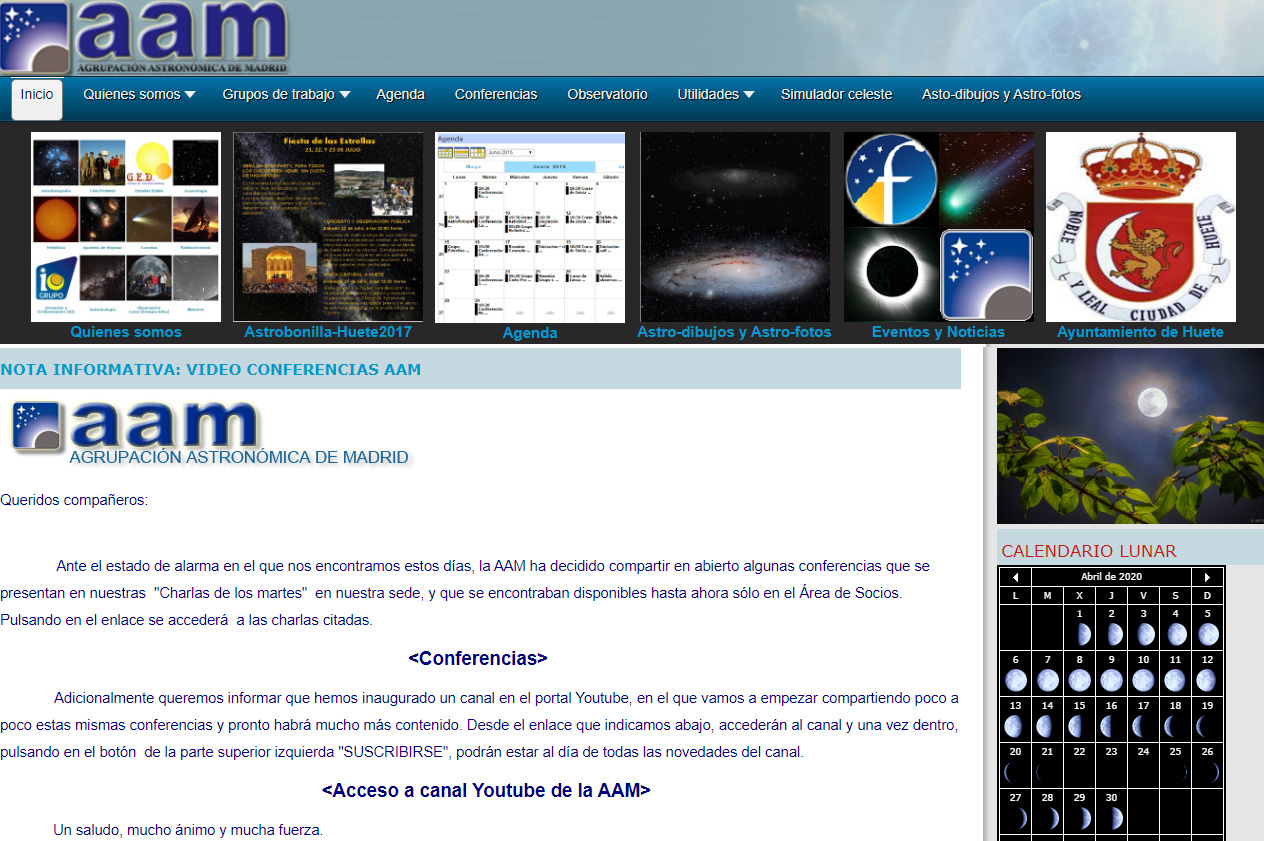
Task: Open the Utilidades dropdown menu
Action: 715,95
